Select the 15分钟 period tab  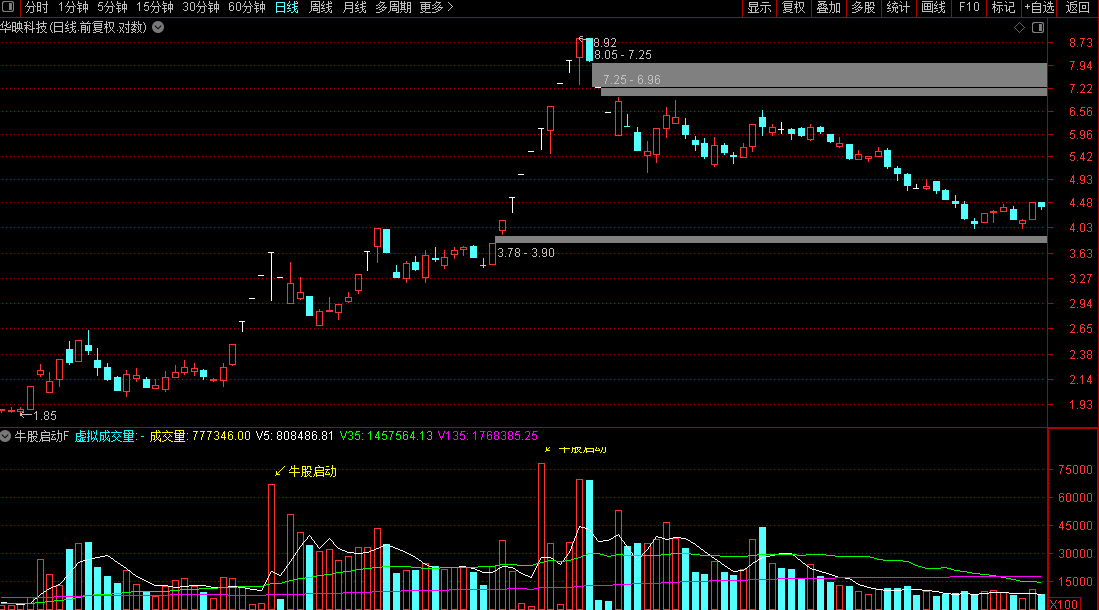pyautogui.click(x=154, y=8)
